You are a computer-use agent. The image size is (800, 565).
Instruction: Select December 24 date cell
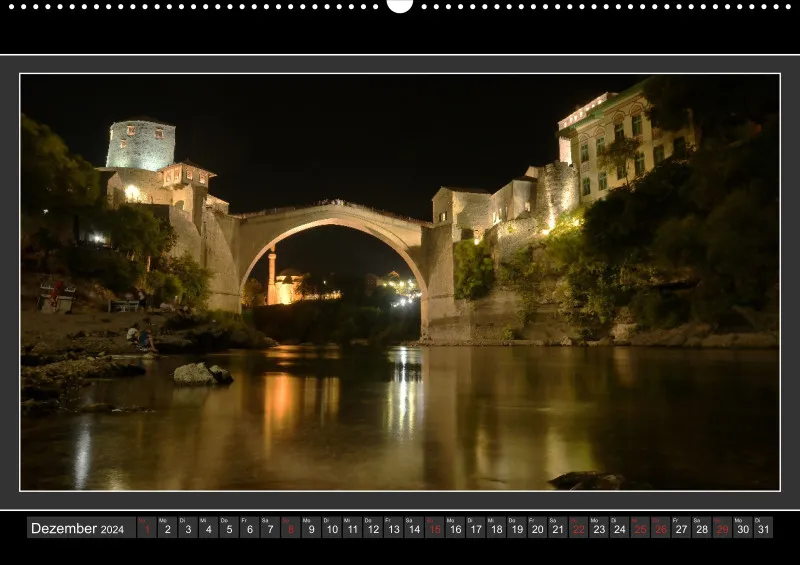pos(620,528)
